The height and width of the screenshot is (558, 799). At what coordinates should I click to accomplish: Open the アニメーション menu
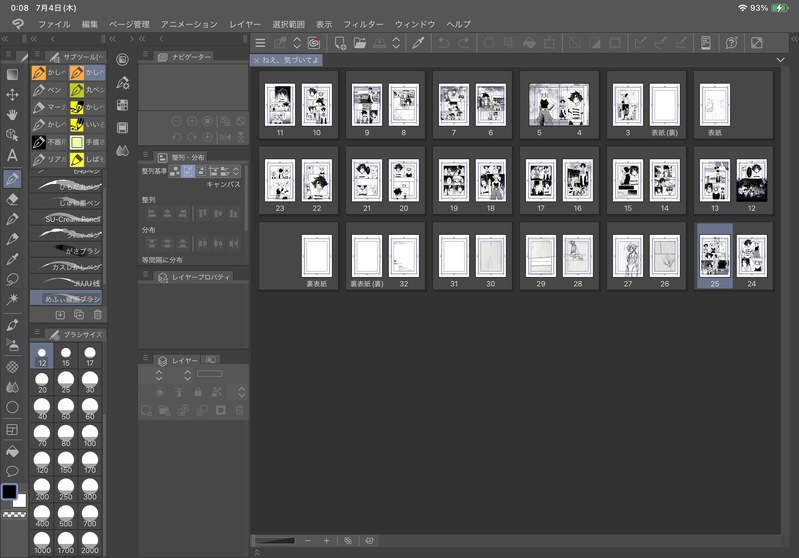coord(189,24)
